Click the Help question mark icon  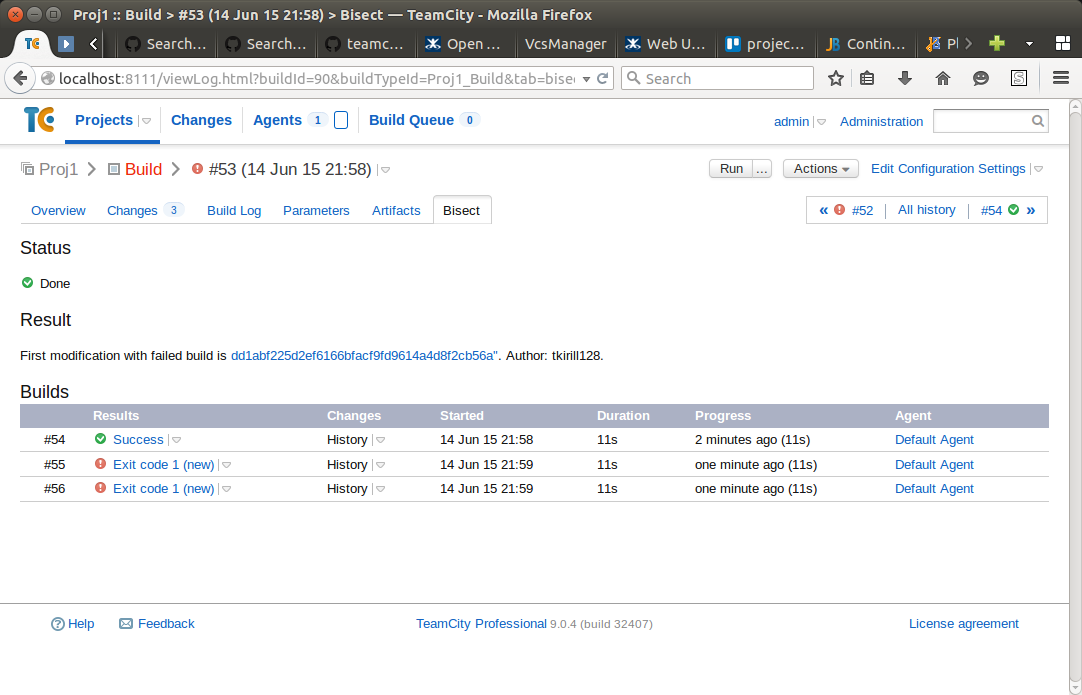click(58, 624)
